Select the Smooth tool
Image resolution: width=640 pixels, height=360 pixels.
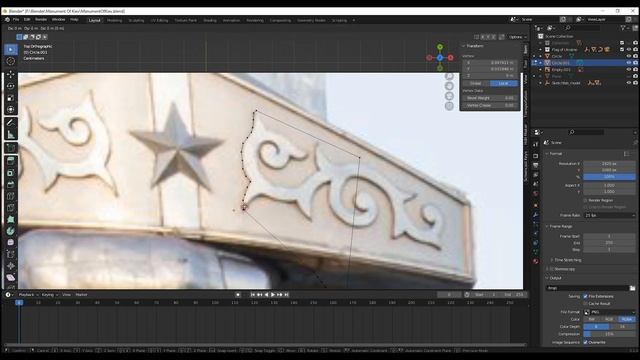pos(11,242)
